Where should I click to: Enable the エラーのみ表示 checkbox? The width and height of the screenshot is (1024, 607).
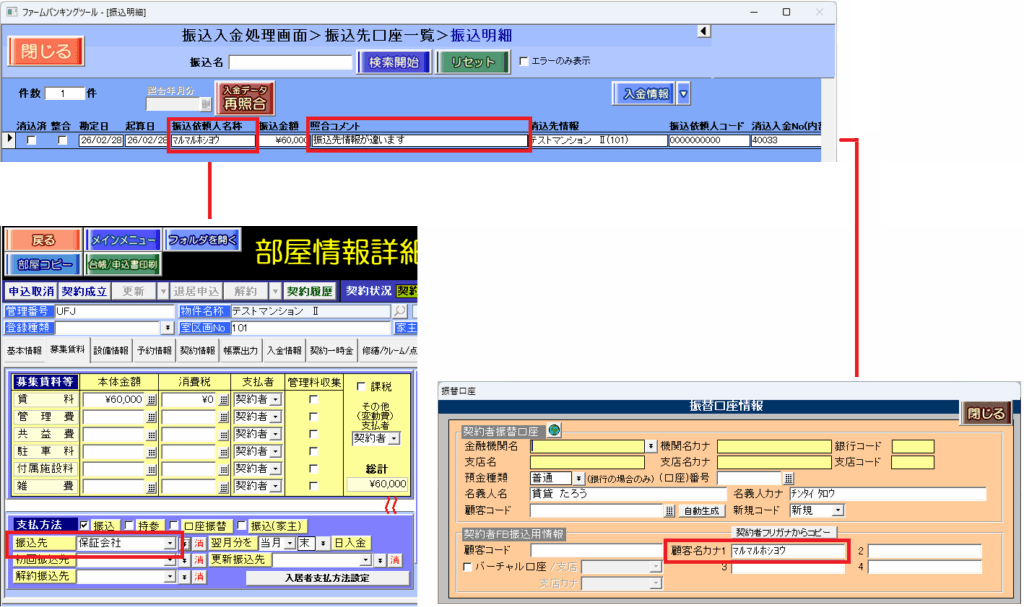tap(524, 61)
